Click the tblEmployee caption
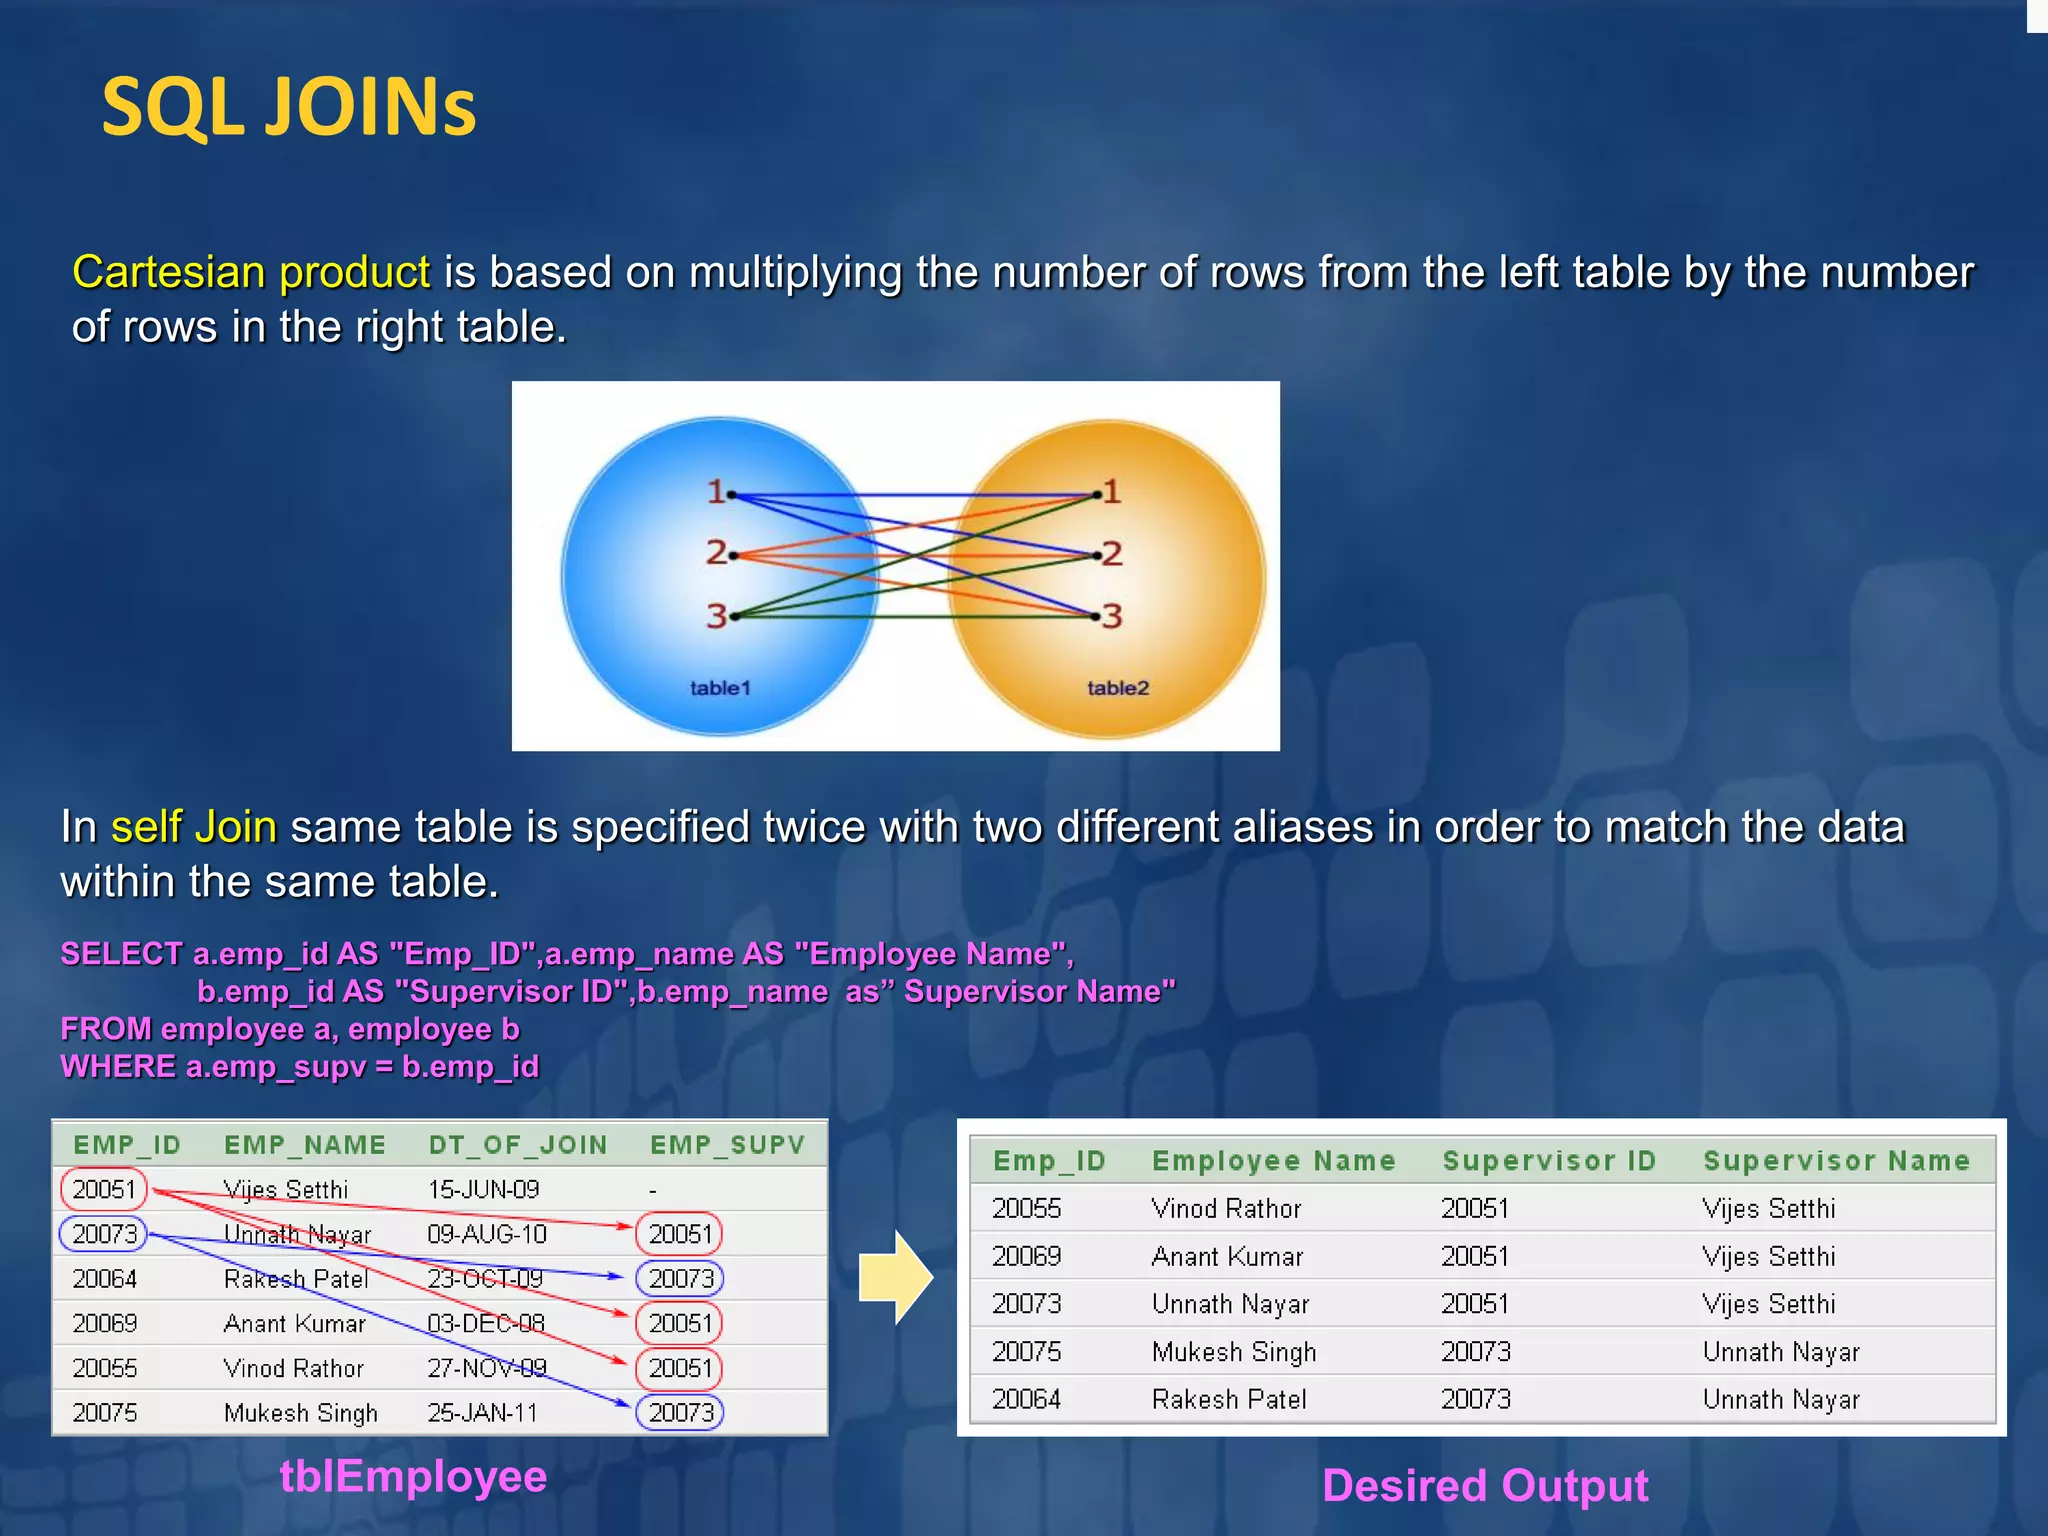The image size is (2048, 1536). coord(413,1476)
